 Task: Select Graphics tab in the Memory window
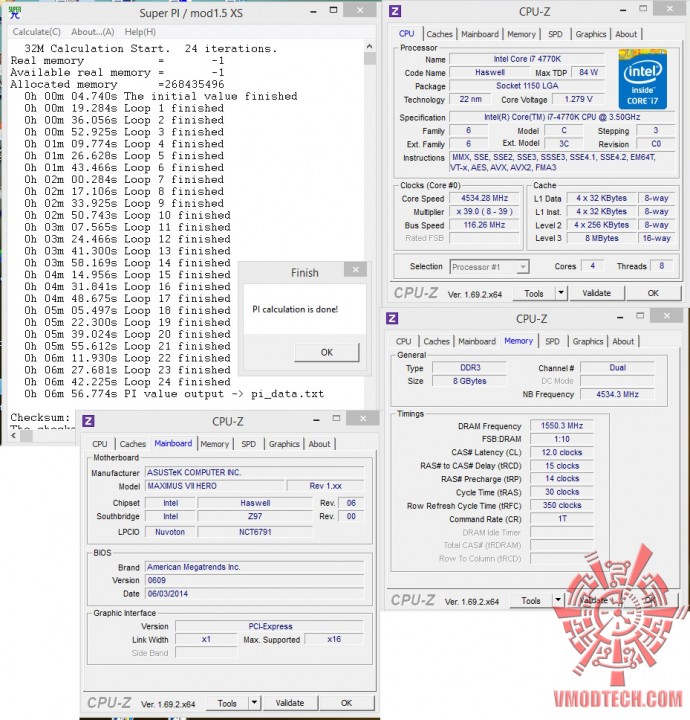click(588, 341)
